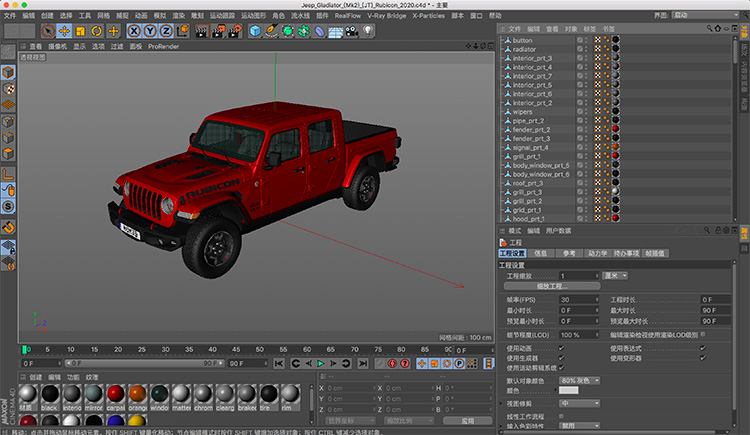This screenshot has height=435, width=750.
Task: Toggle parameter P keyframe recording
Action: click(x=459, y=364)
